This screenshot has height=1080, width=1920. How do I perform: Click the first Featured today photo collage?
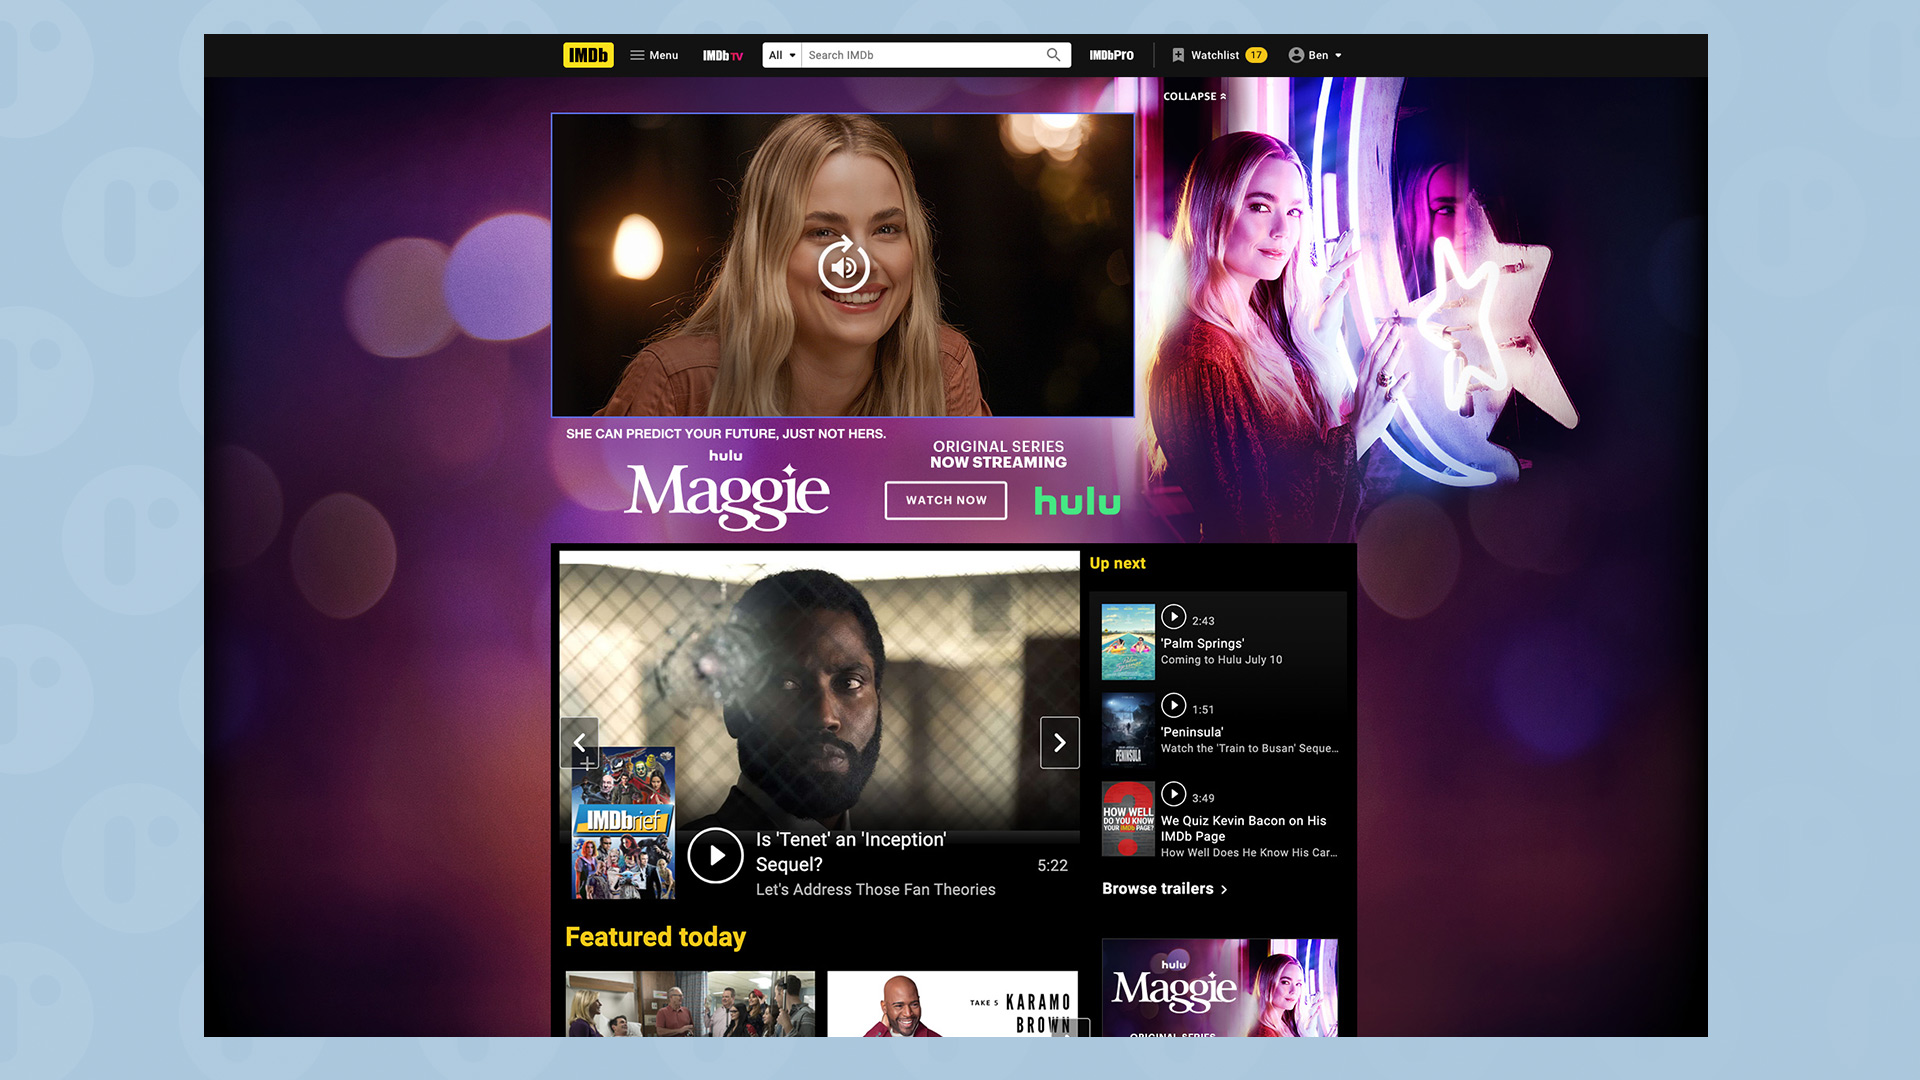coord(690,1004)
